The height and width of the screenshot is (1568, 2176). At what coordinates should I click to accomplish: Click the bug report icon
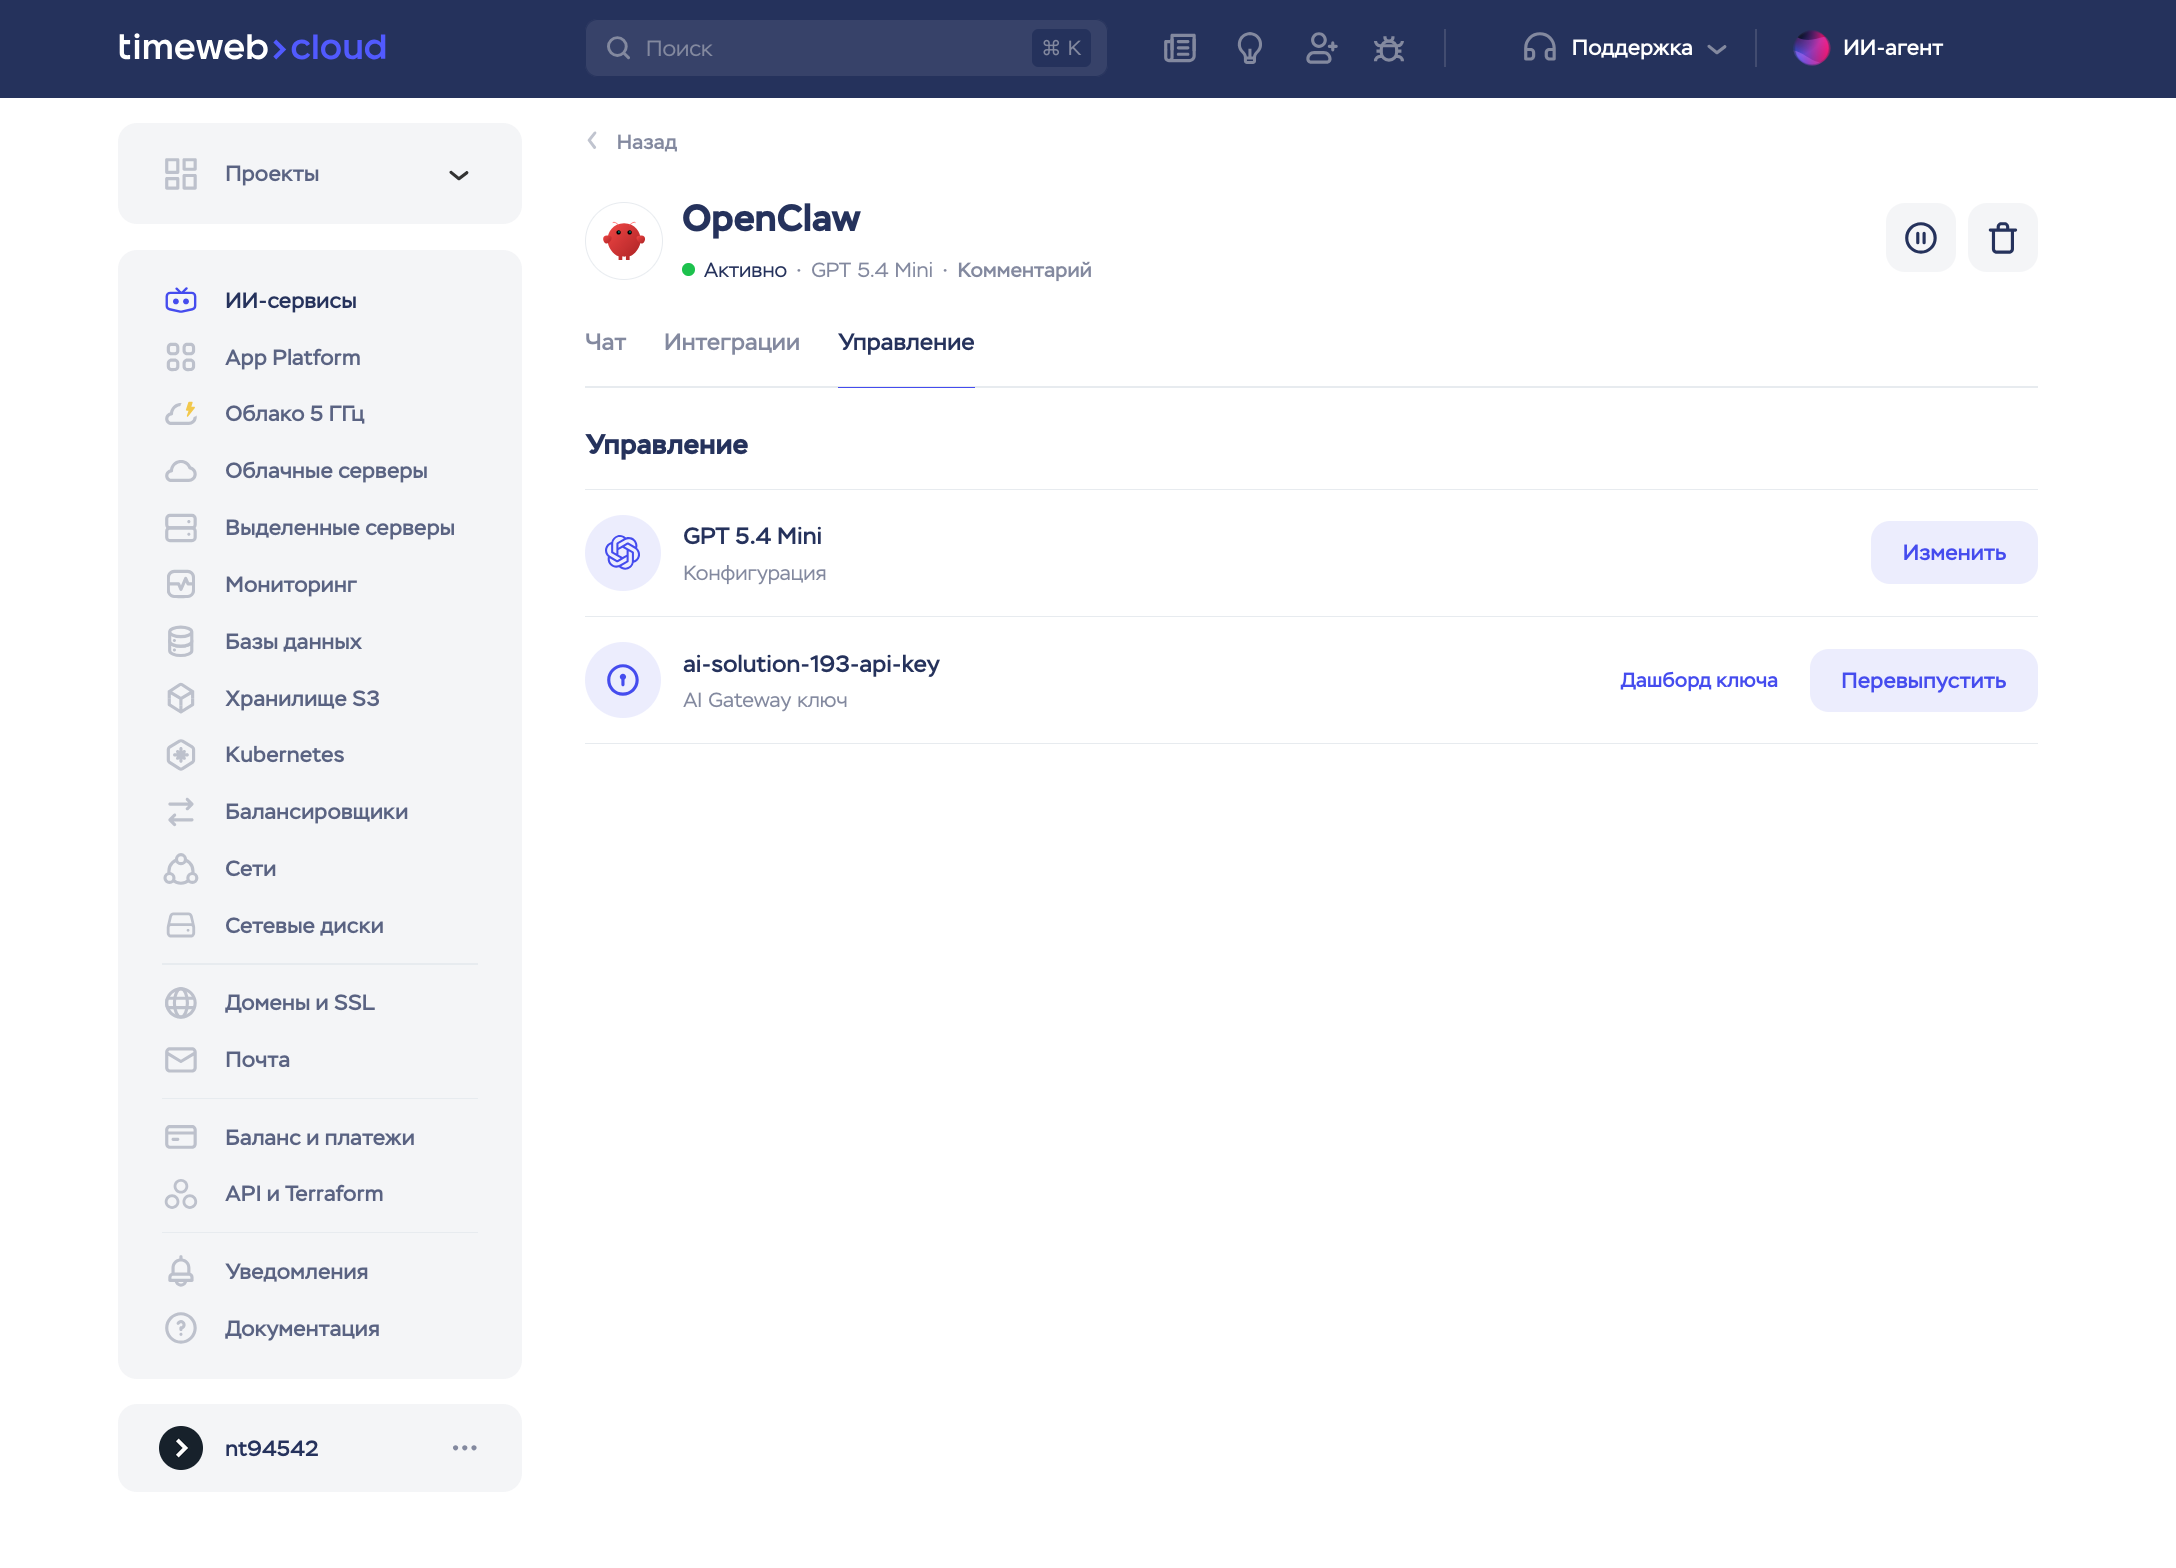1389,48
